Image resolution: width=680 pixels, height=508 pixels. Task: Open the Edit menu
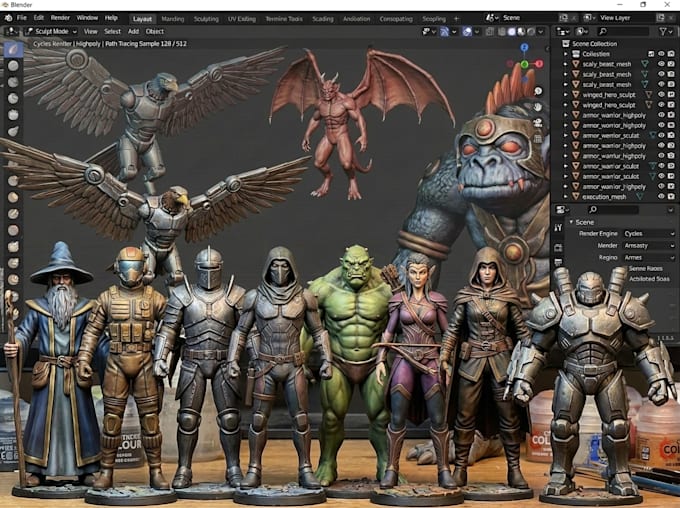coord(39,18)
